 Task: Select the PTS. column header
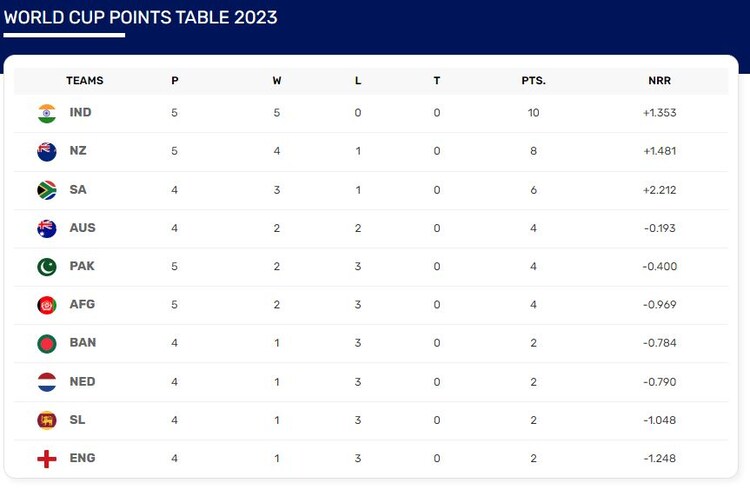coord(533,81)
